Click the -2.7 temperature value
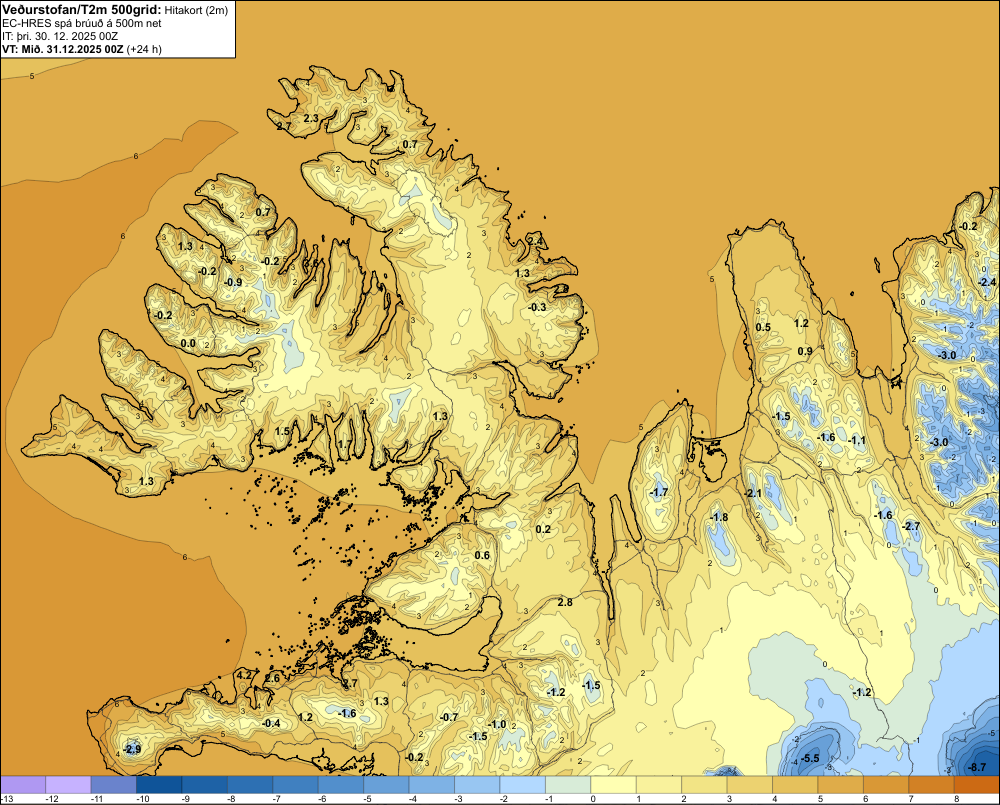This screenshot has width=1000, height=805. pyautogui.click(x=911, y=526)
